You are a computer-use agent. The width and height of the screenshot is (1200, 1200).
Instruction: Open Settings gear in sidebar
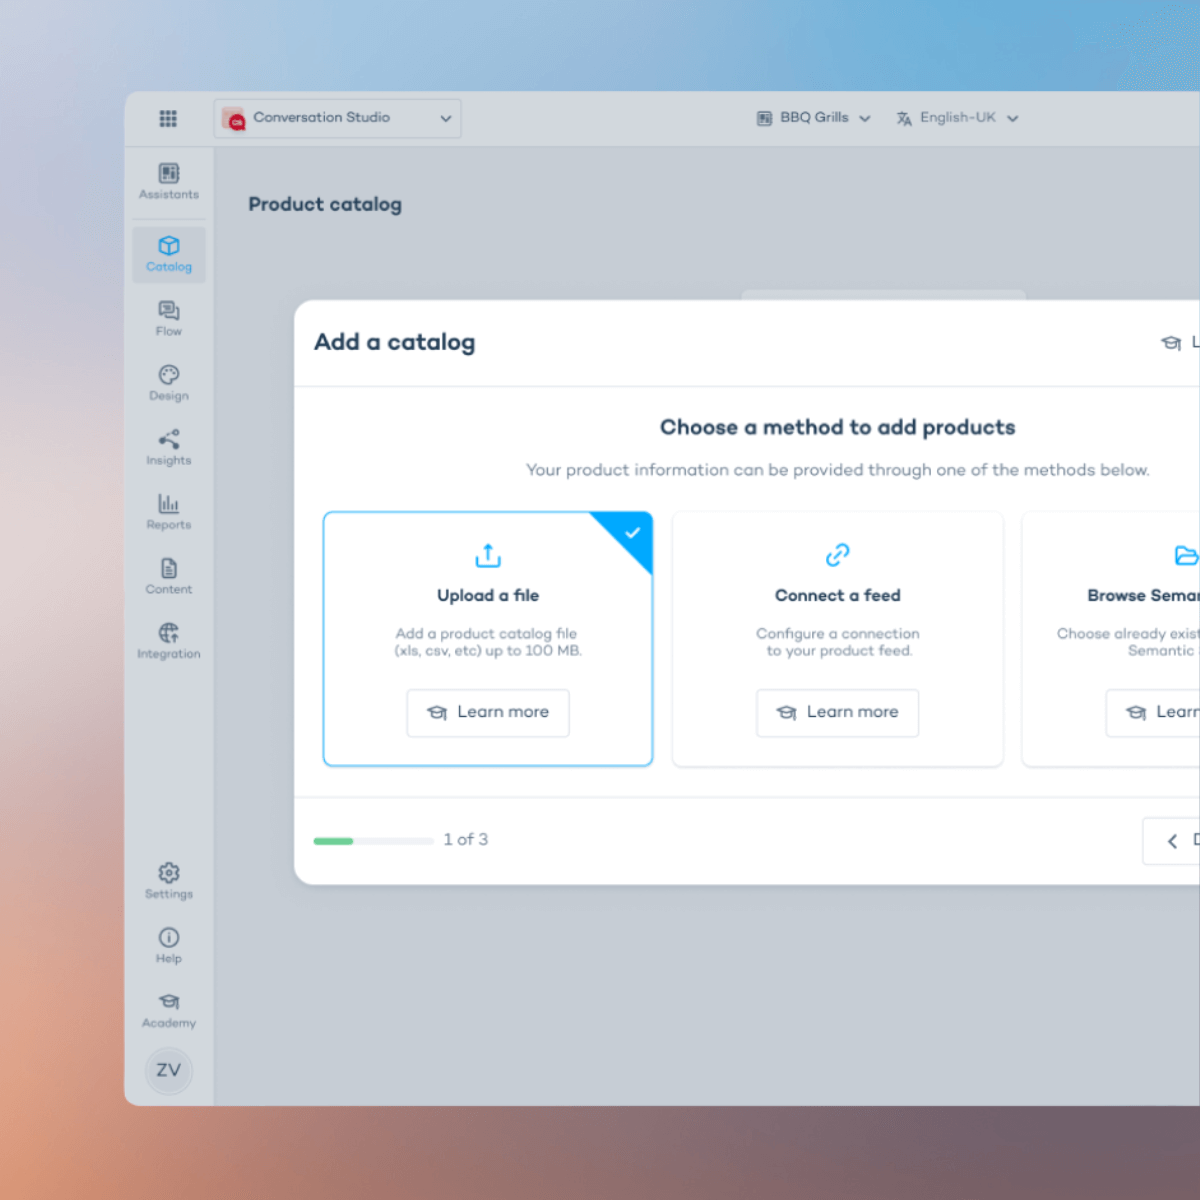(169, 881)
